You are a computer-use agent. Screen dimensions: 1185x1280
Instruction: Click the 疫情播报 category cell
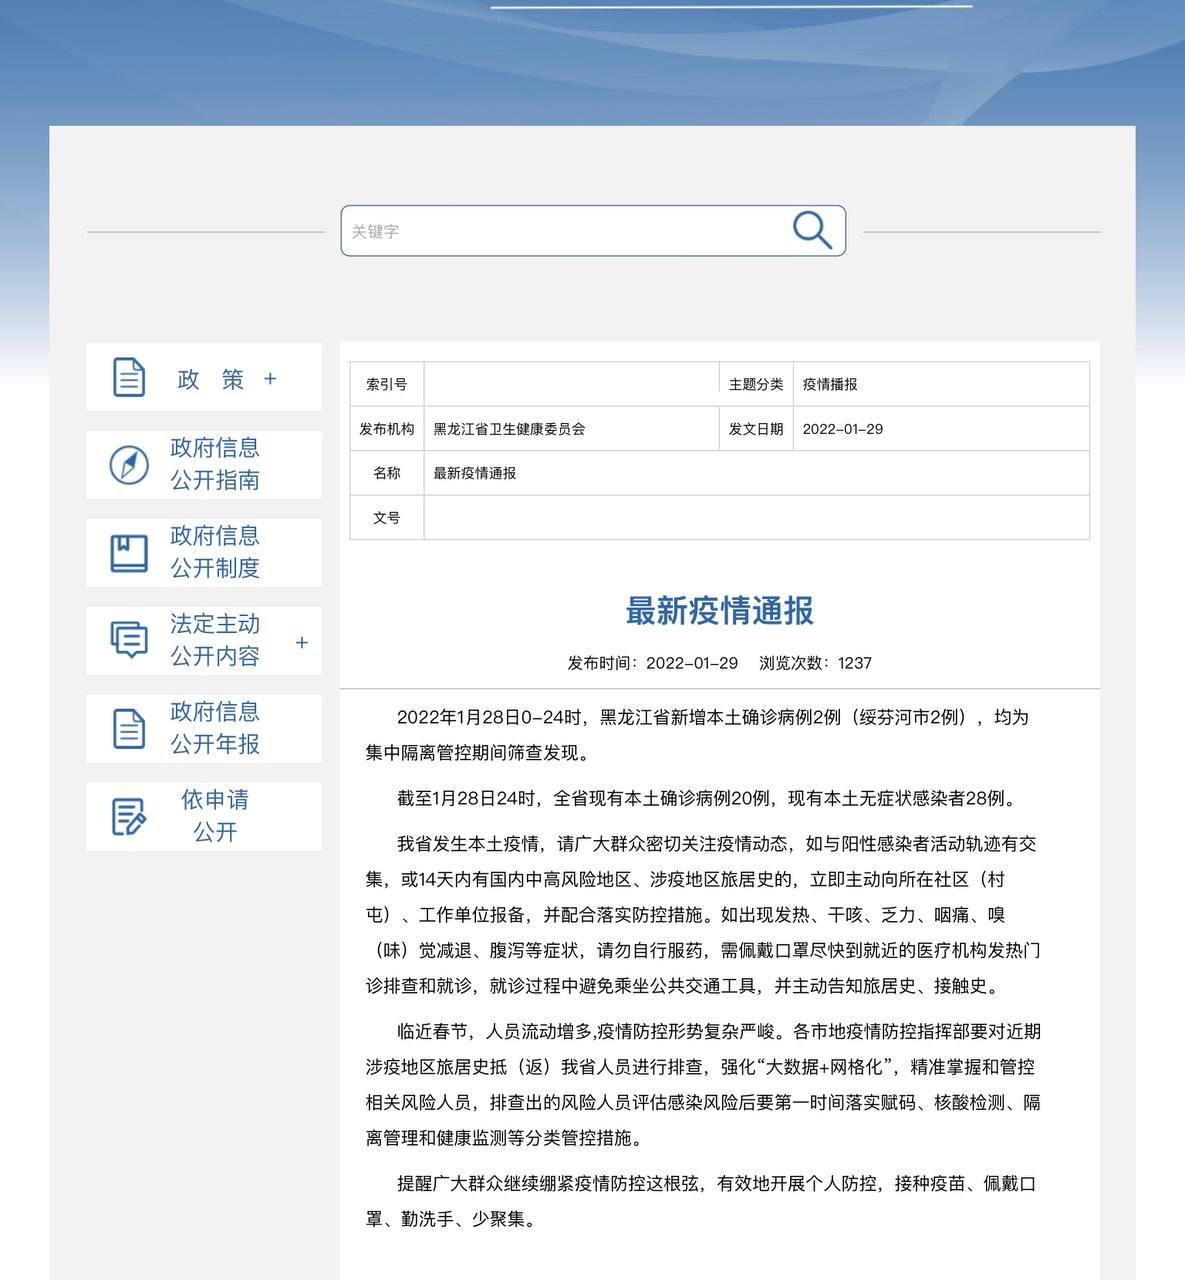pos(941,384)
